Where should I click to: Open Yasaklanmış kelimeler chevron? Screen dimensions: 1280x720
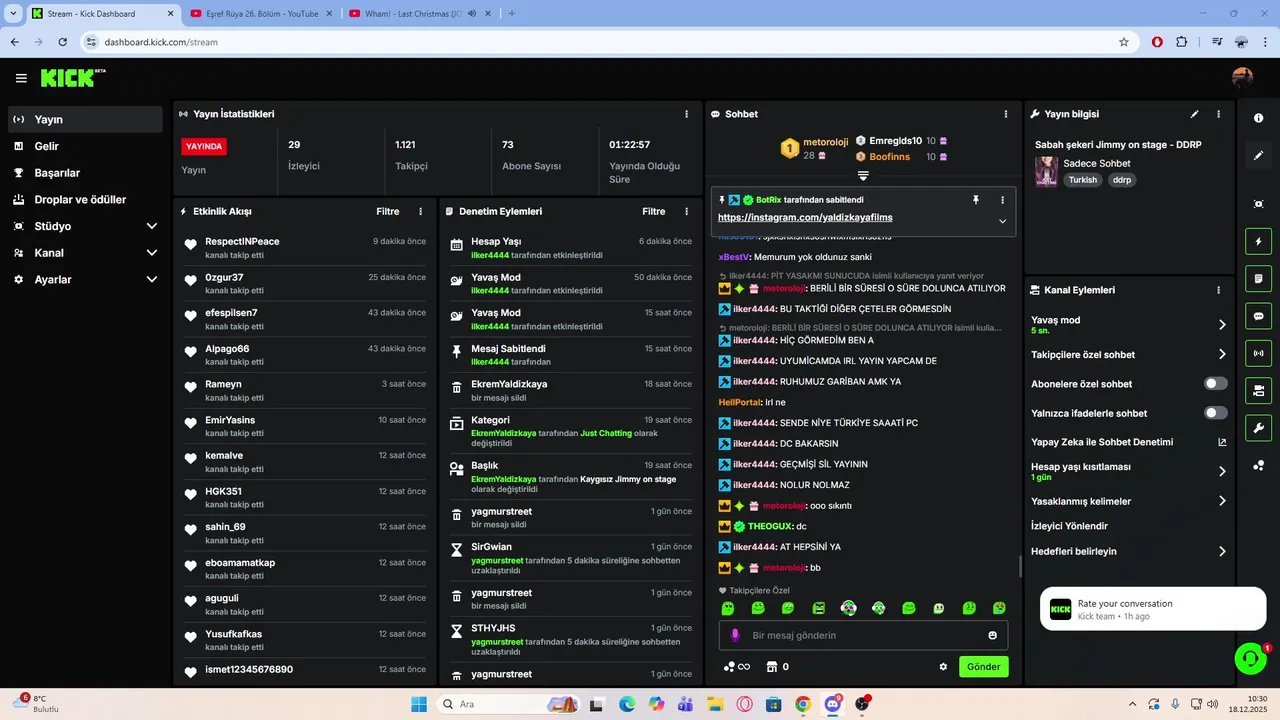[x=1222, y=501]
